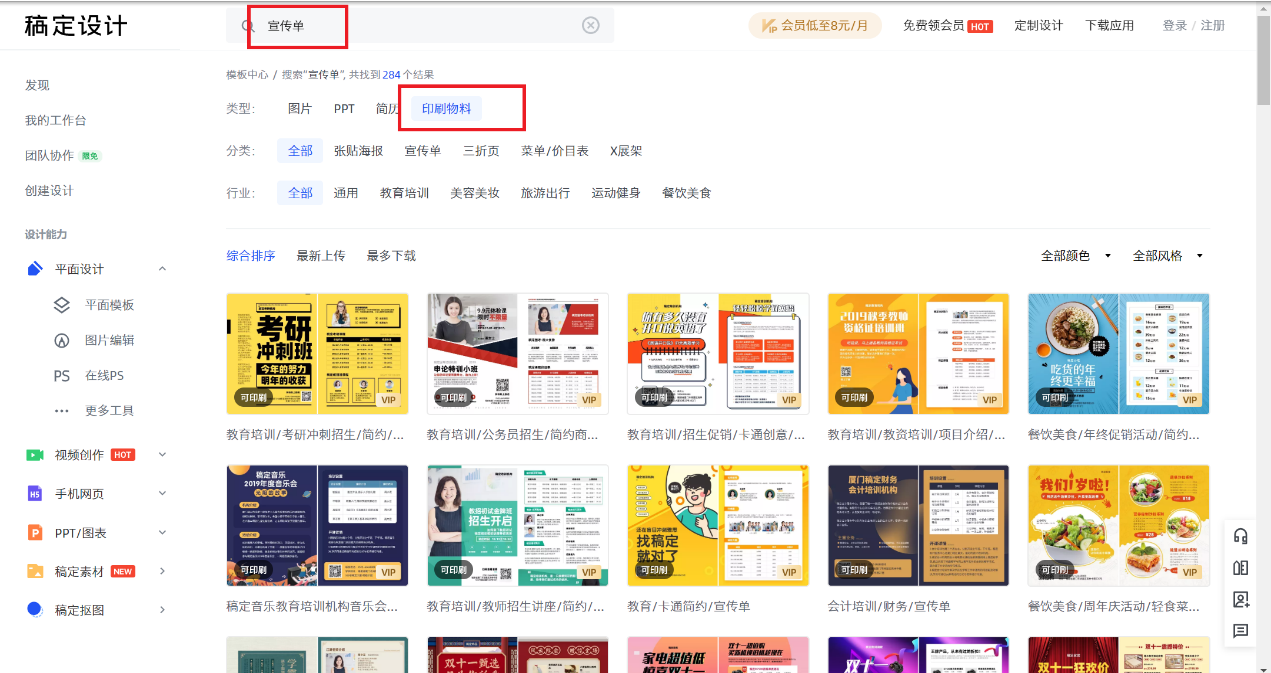Expand the 全部风格 dropdown
This screenshot has height=673, width=1271.
[x=1168, y=256]
